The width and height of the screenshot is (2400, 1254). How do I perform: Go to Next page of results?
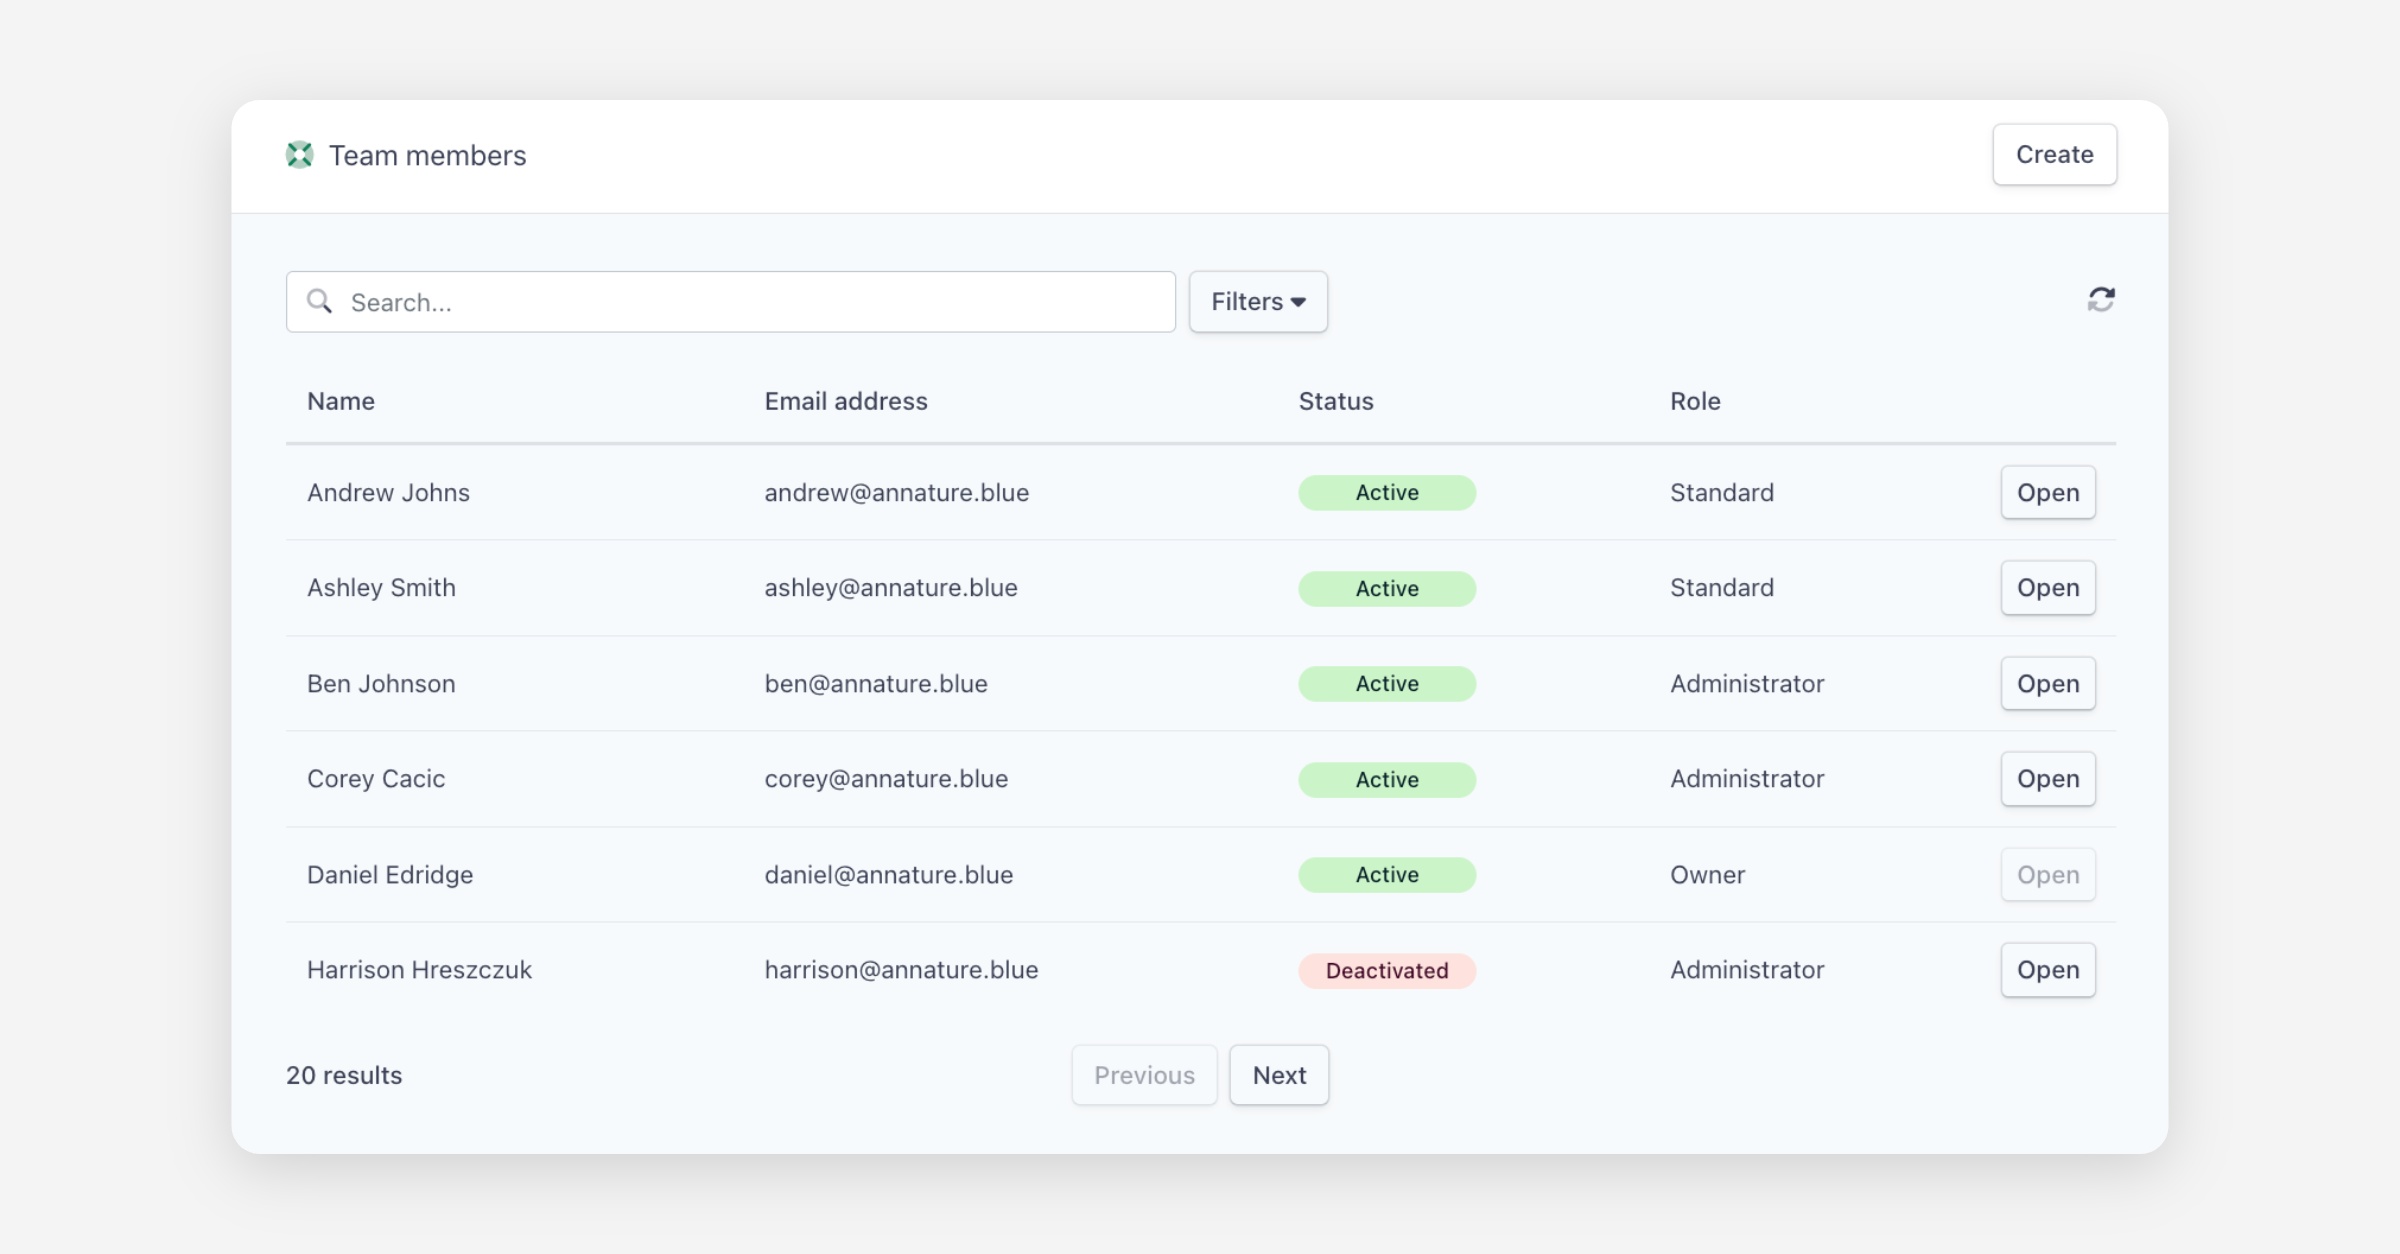(1278, 1075)
